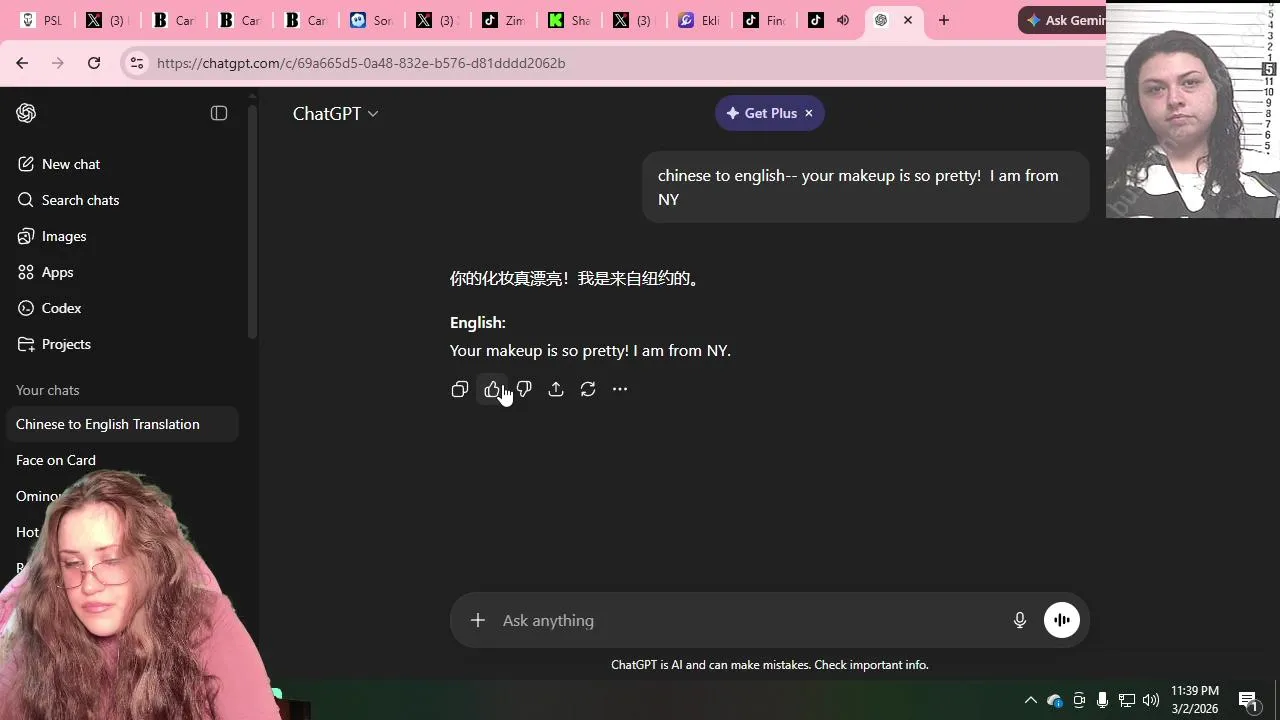
Task: Share the response with the share icon
Action: coord(556,389)
